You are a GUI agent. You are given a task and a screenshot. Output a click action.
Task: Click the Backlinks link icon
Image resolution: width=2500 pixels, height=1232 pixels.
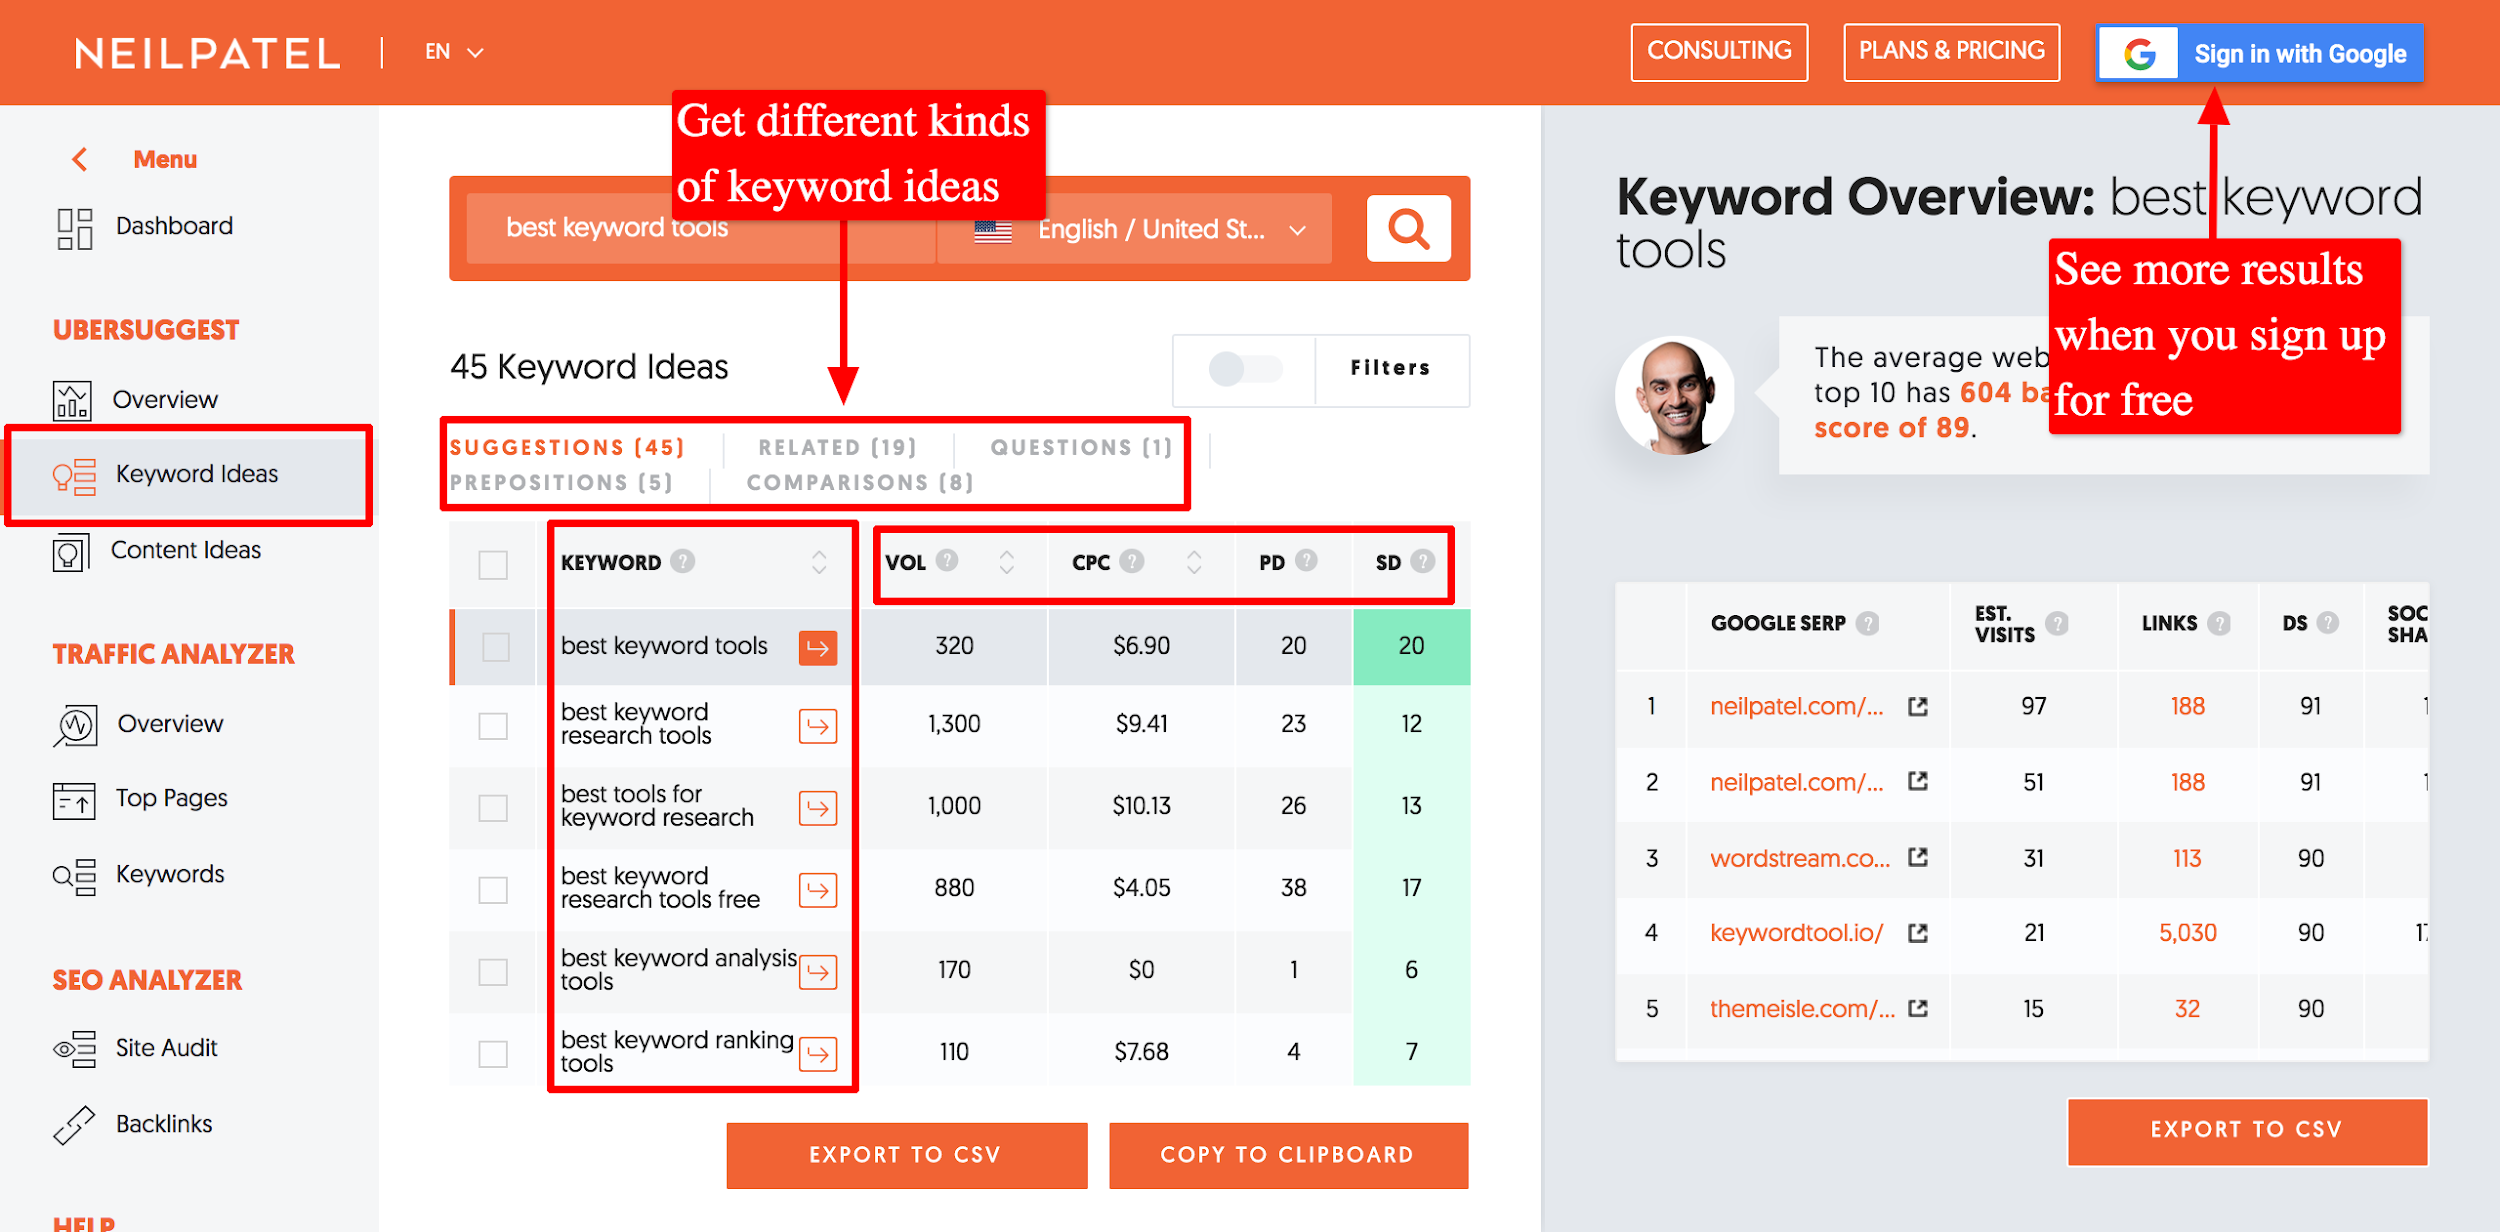pyautogui.click(x=74, y=1125)
